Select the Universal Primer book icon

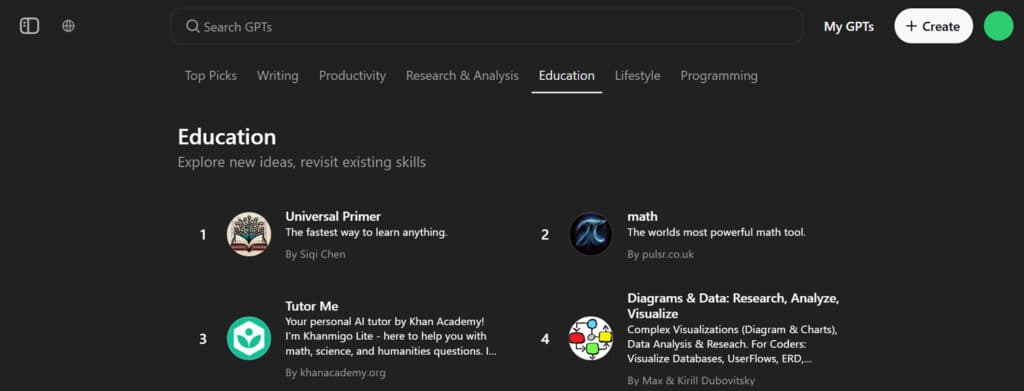[x=249, y=234]
